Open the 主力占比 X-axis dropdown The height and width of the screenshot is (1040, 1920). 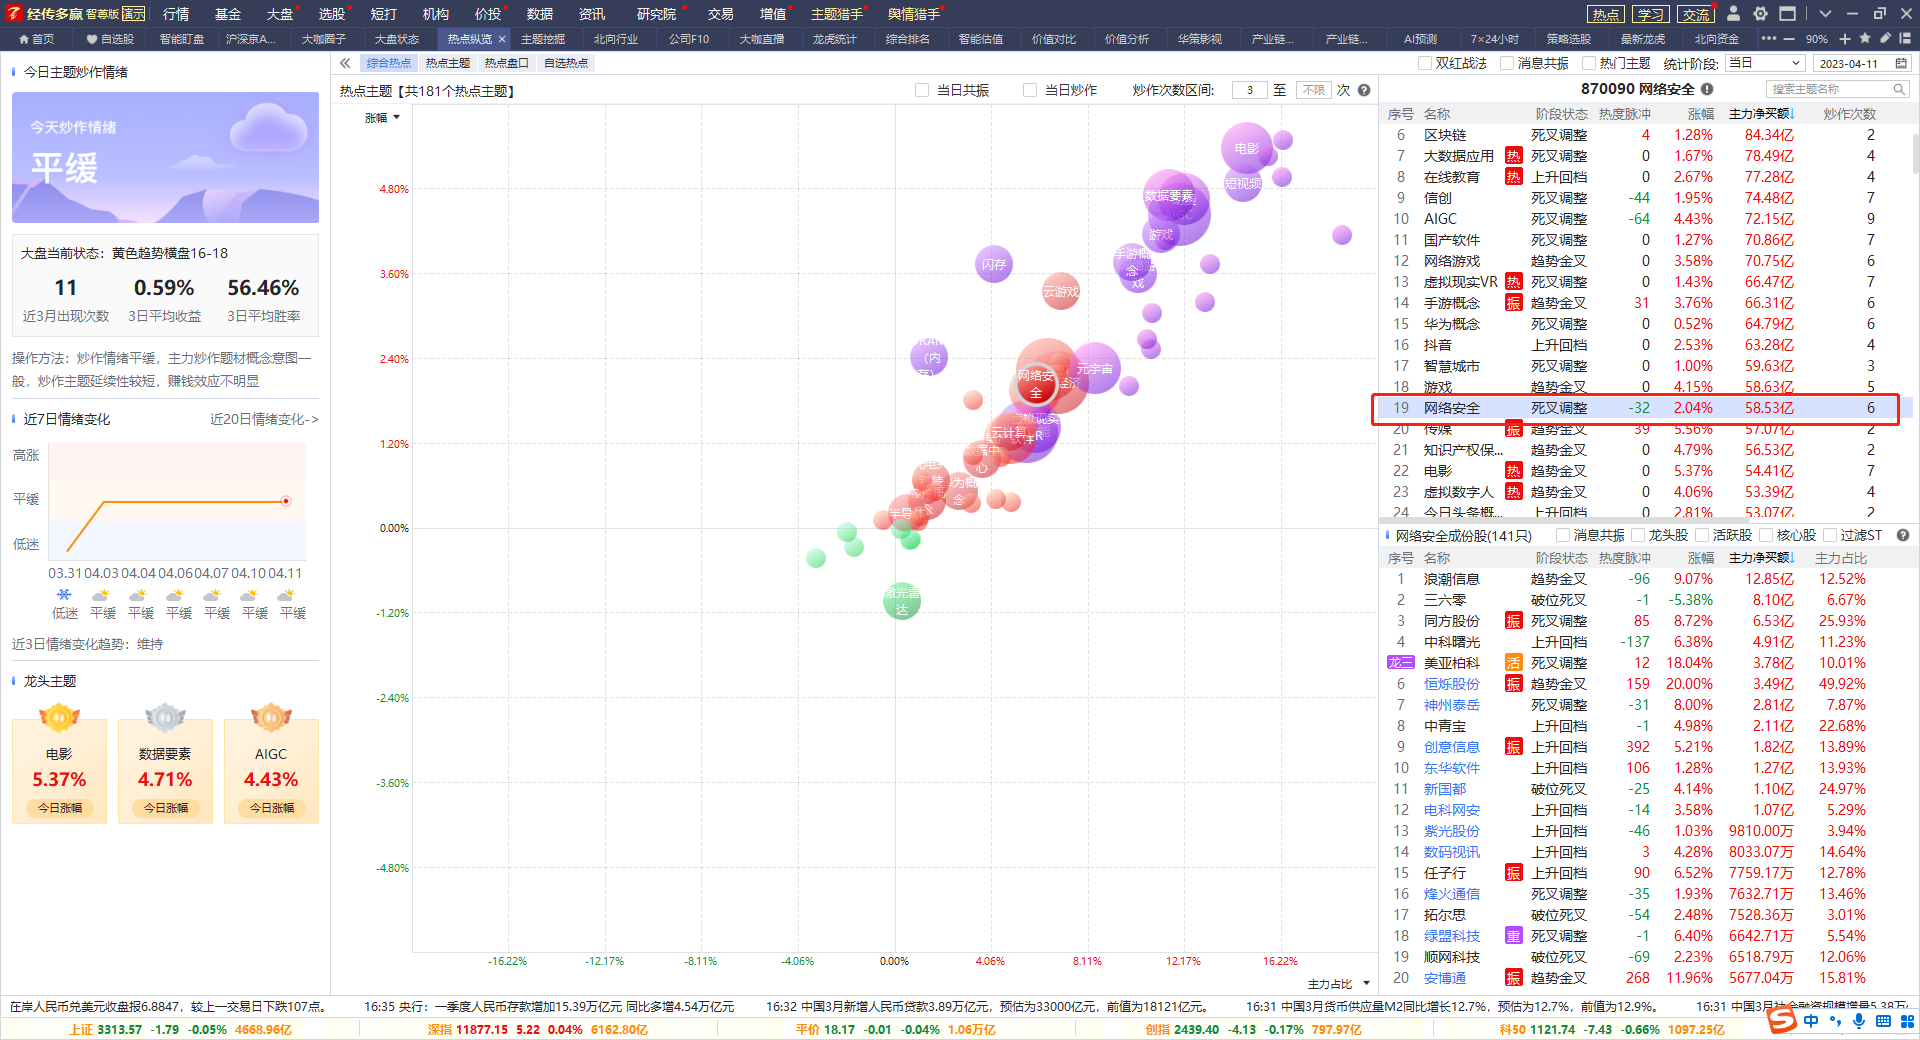[1339, 984]
